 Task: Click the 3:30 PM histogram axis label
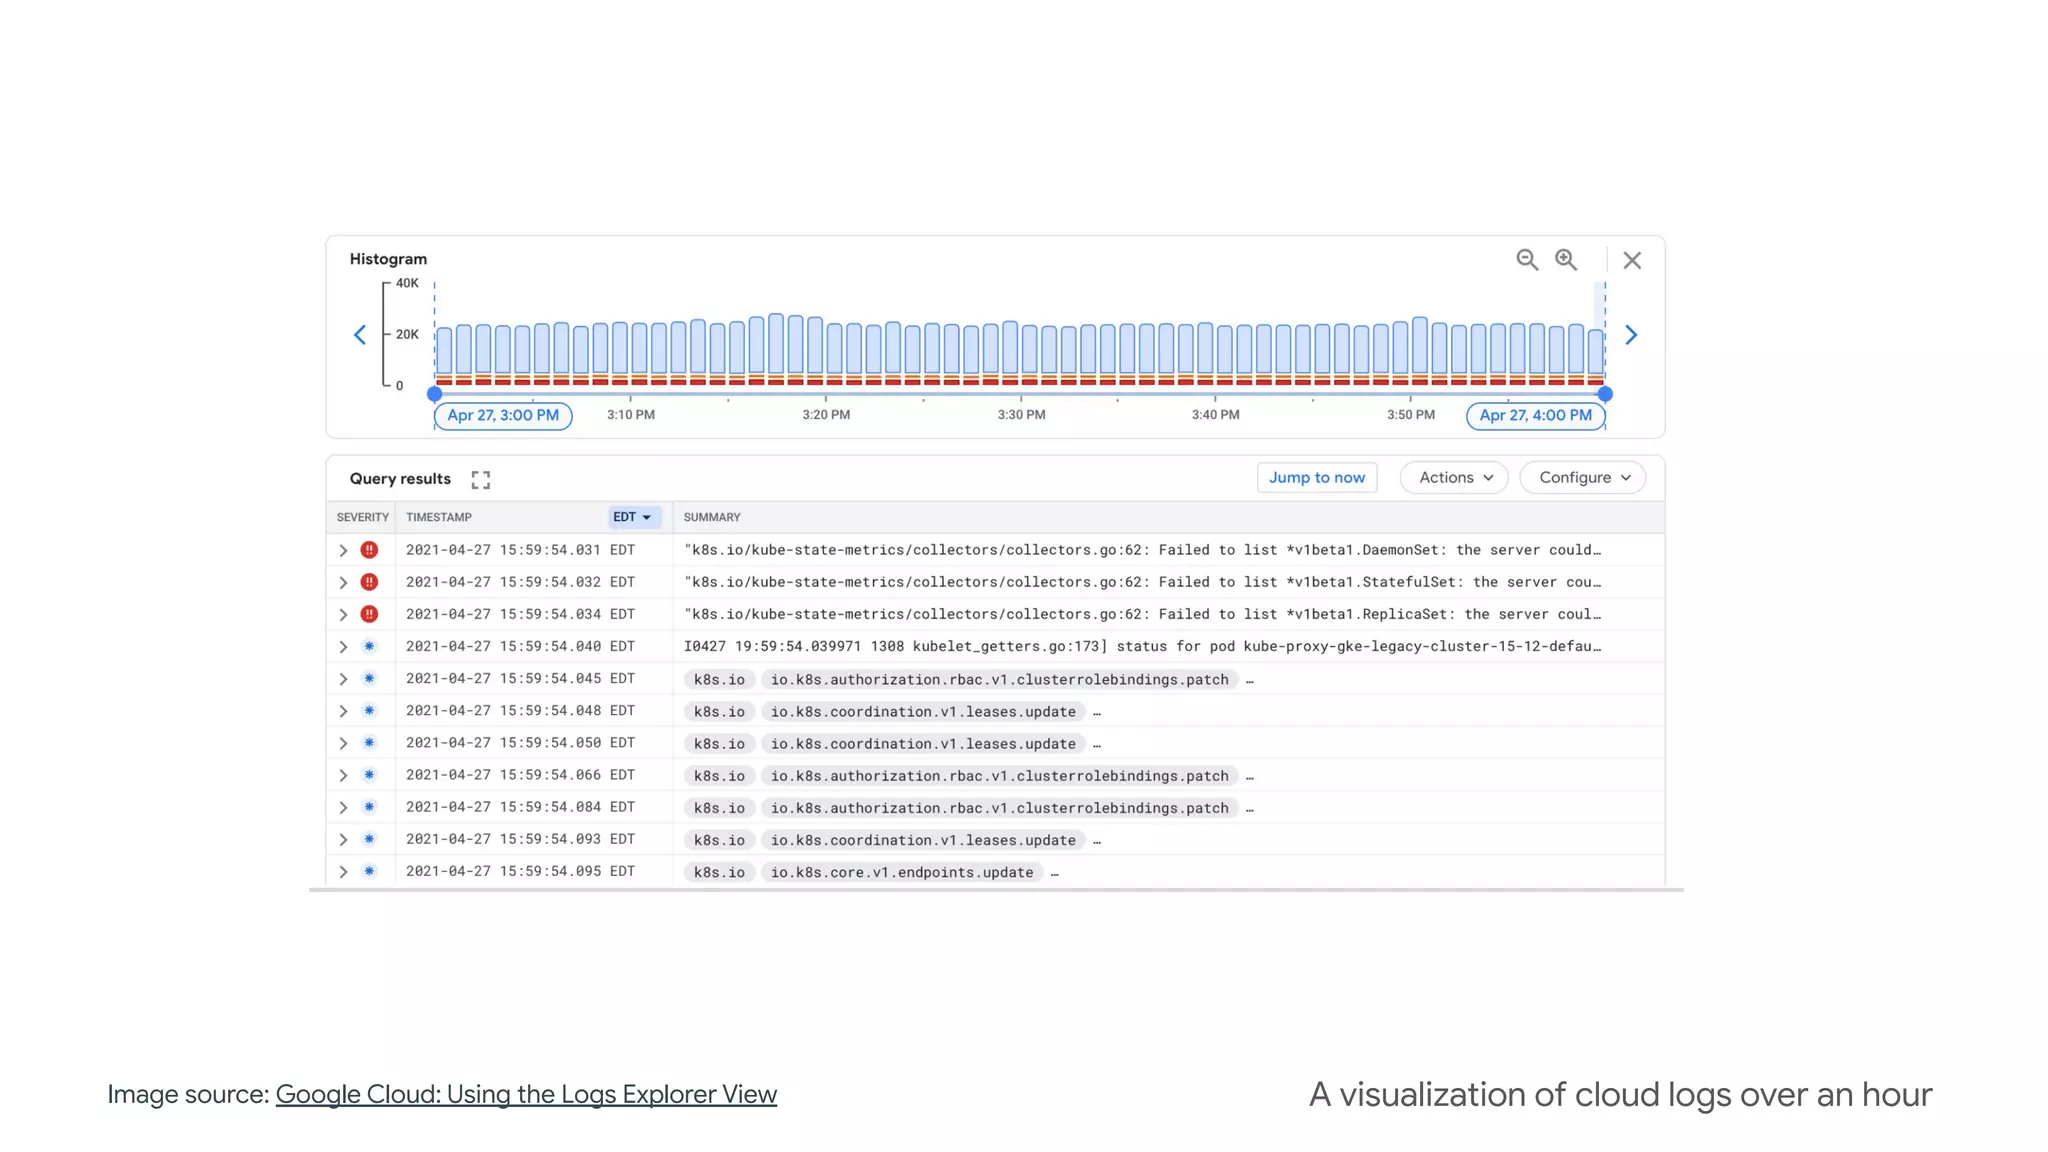(x=1021, y=415)
